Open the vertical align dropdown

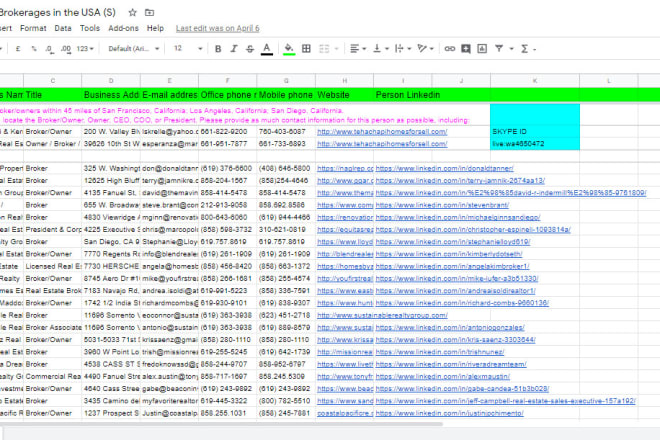[381, 49]
